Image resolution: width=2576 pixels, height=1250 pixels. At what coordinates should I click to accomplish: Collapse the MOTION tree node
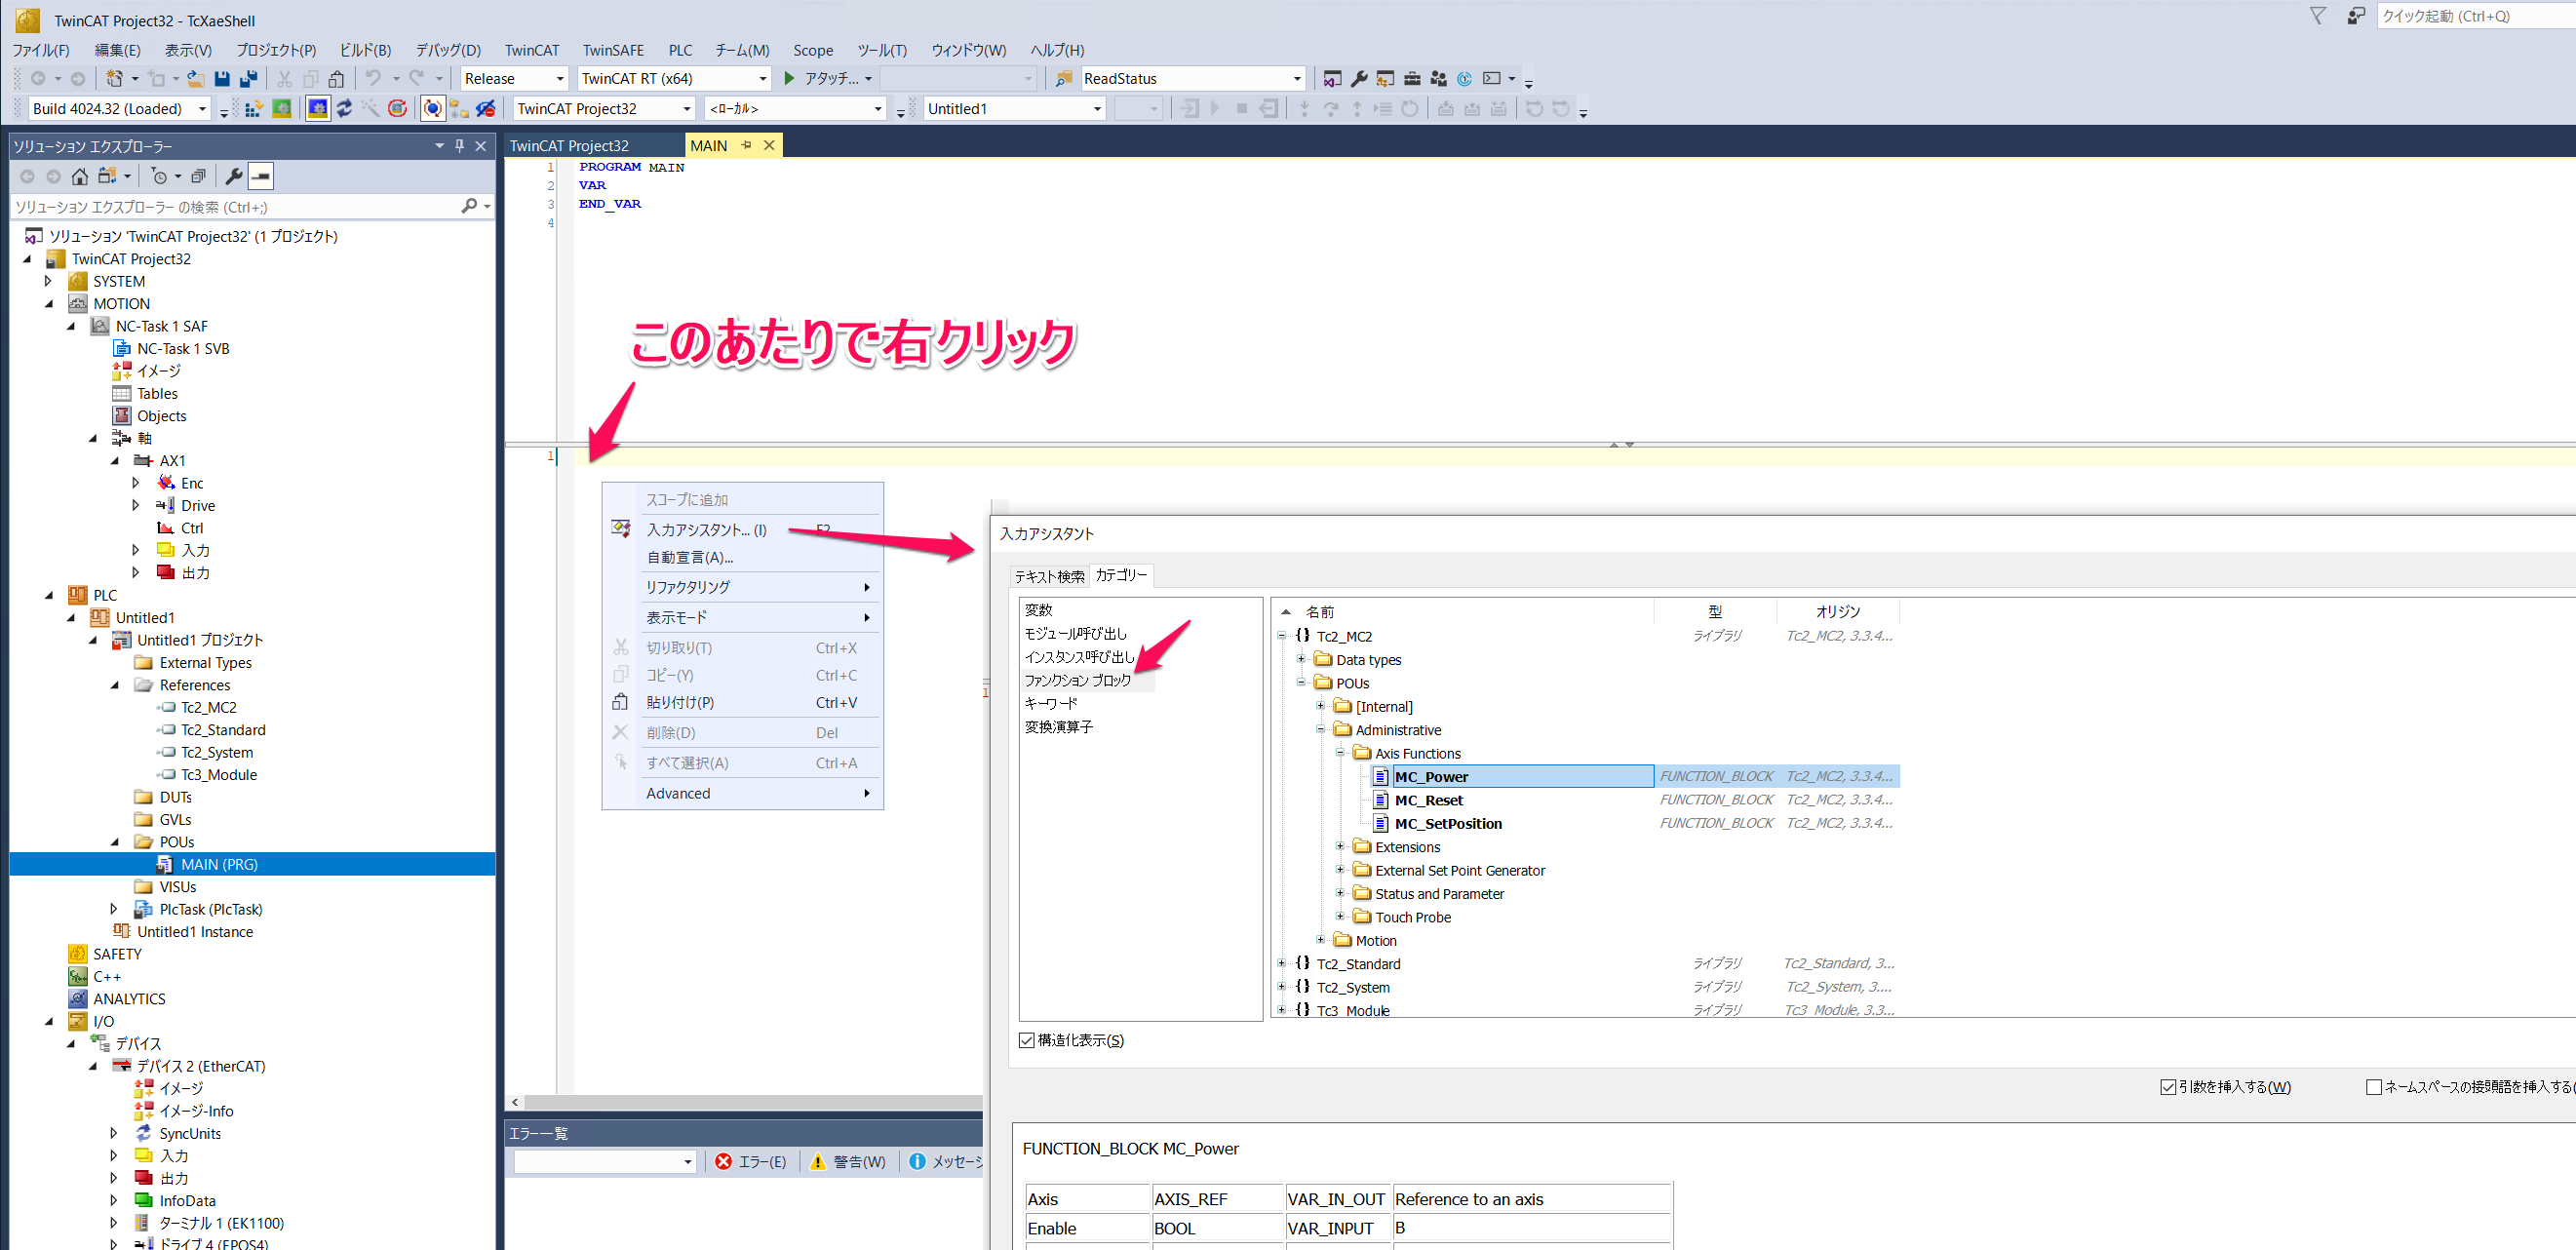(49, 304)
